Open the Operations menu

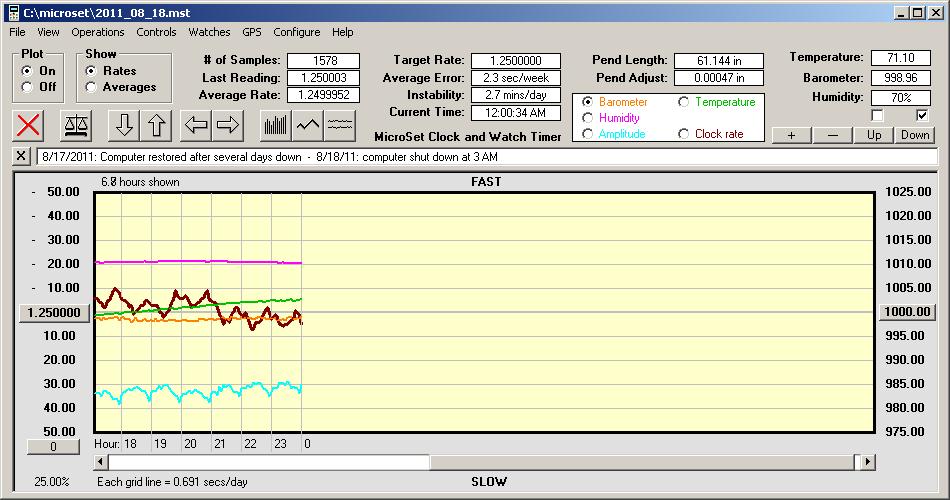[98, 32]
